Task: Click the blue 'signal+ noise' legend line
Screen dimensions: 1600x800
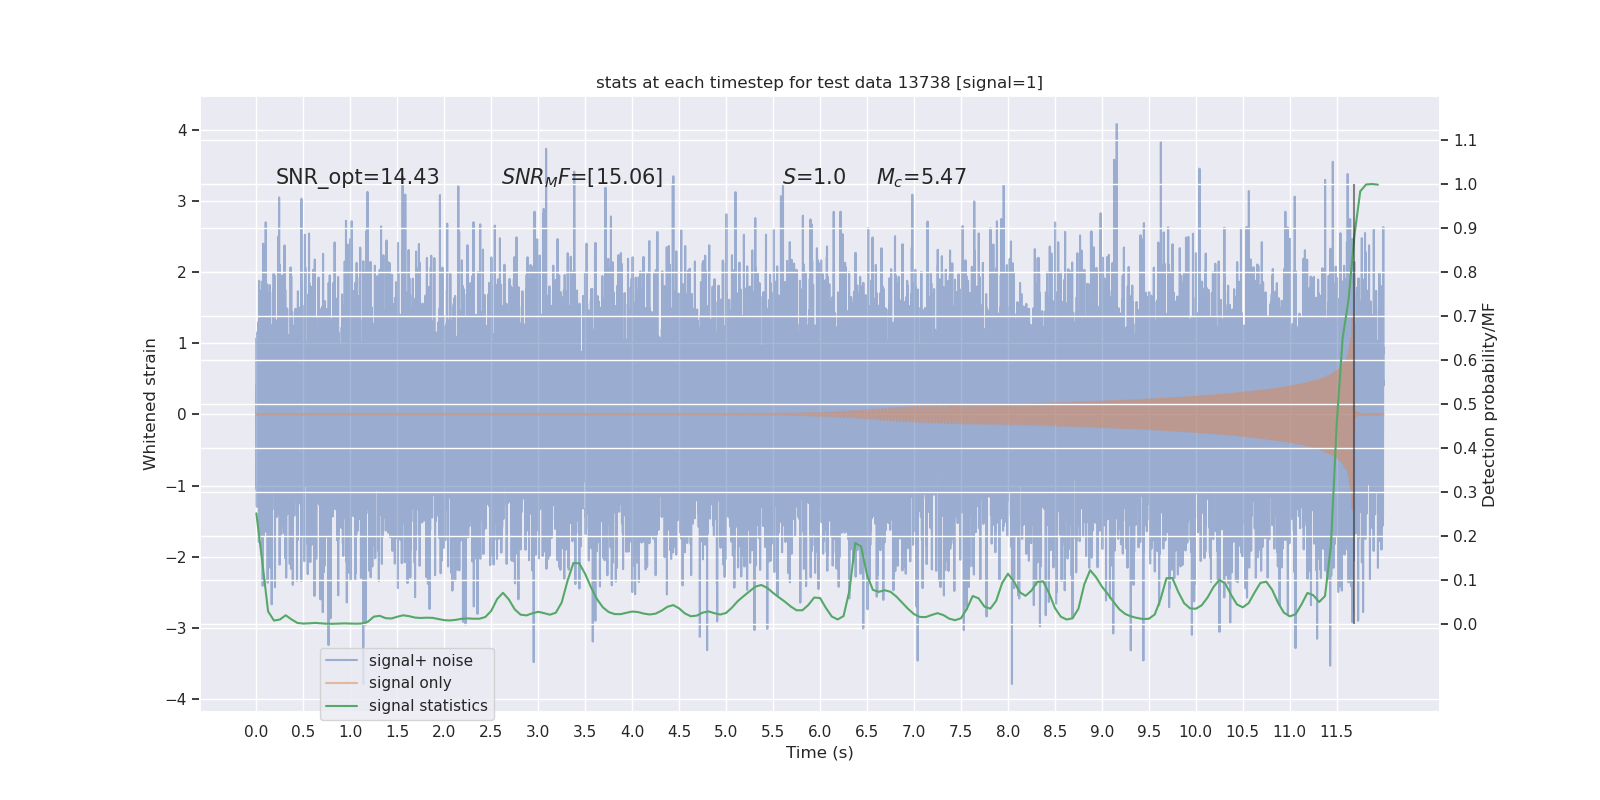Action: (x=341, y=661)
